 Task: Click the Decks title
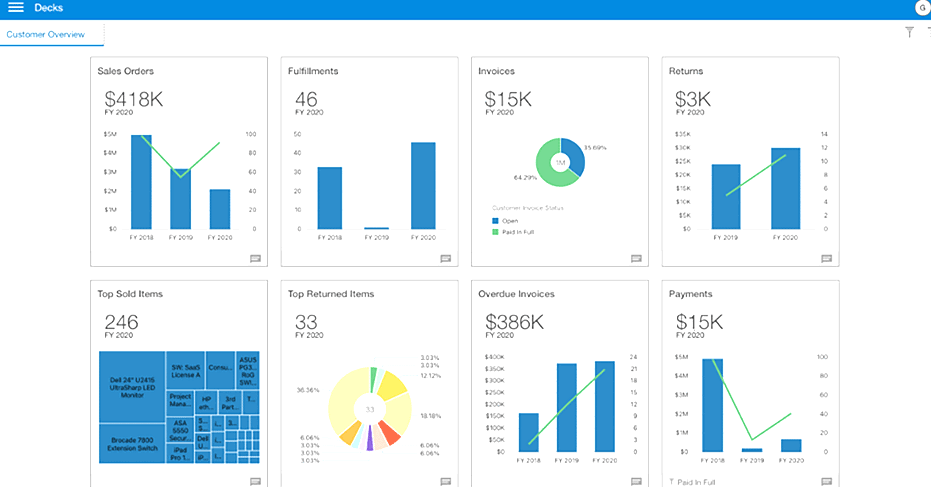[49, 8]
